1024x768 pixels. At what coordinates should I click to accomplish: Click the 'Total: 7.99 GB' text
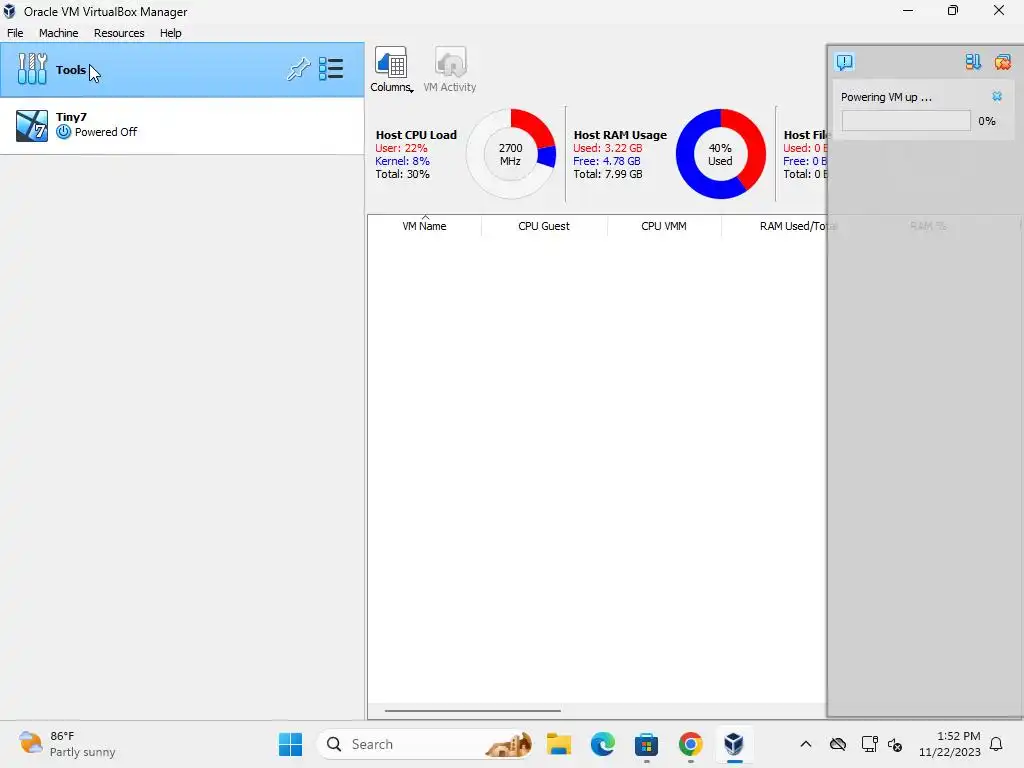click(607, 174)
